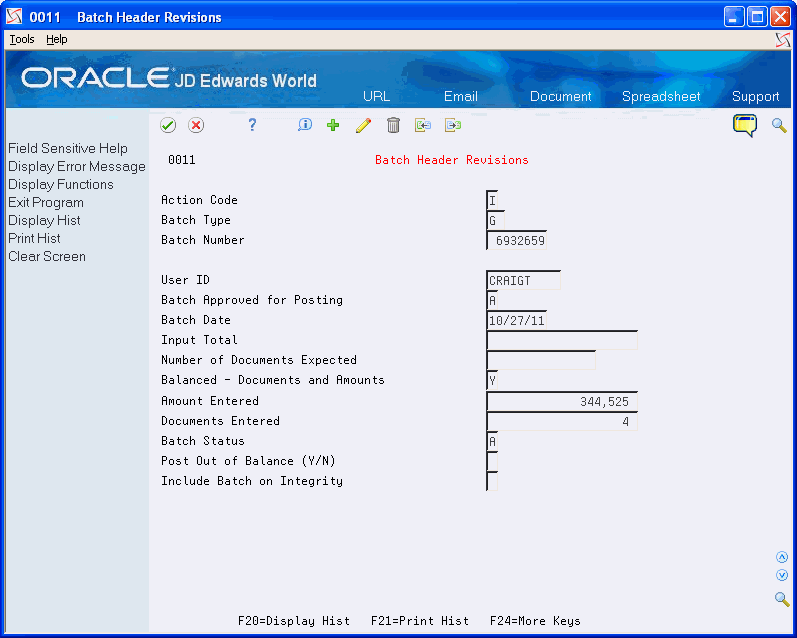Viewport: 797px width, 638px height.
Task: Select the Email tab link
Action: coord(461,96)
